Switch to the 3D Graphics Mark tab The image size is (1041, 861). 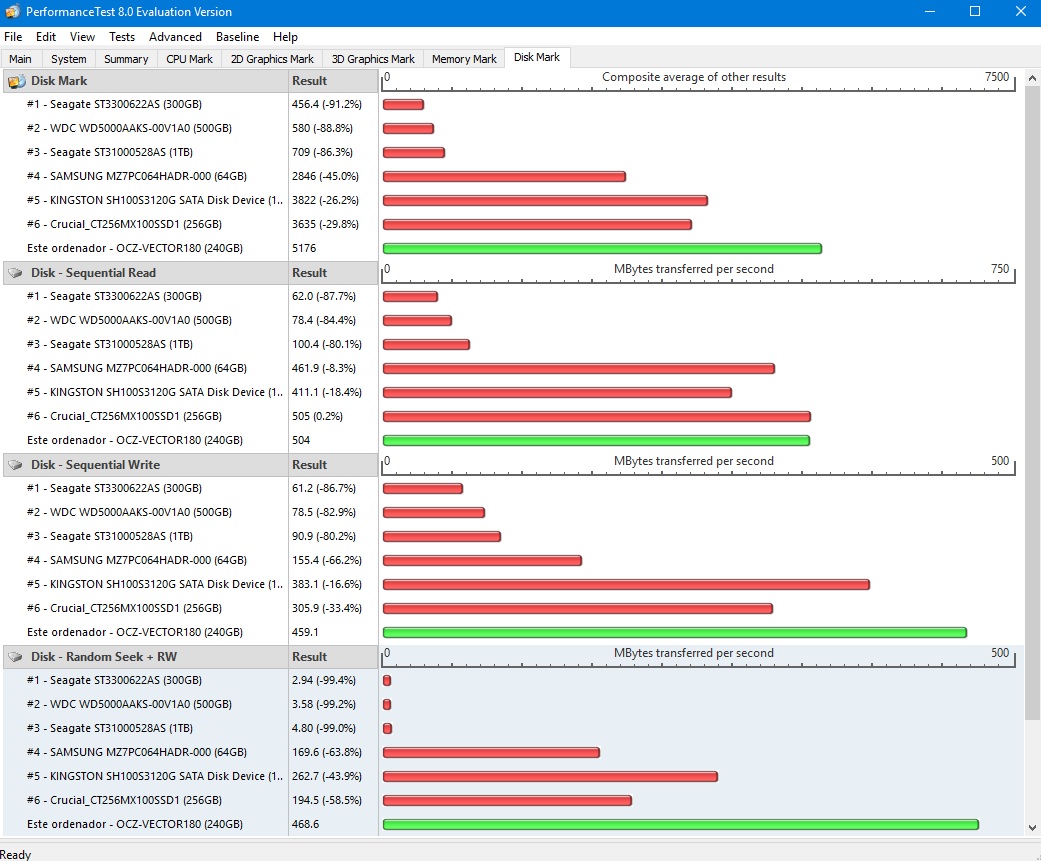coord(373,59)
